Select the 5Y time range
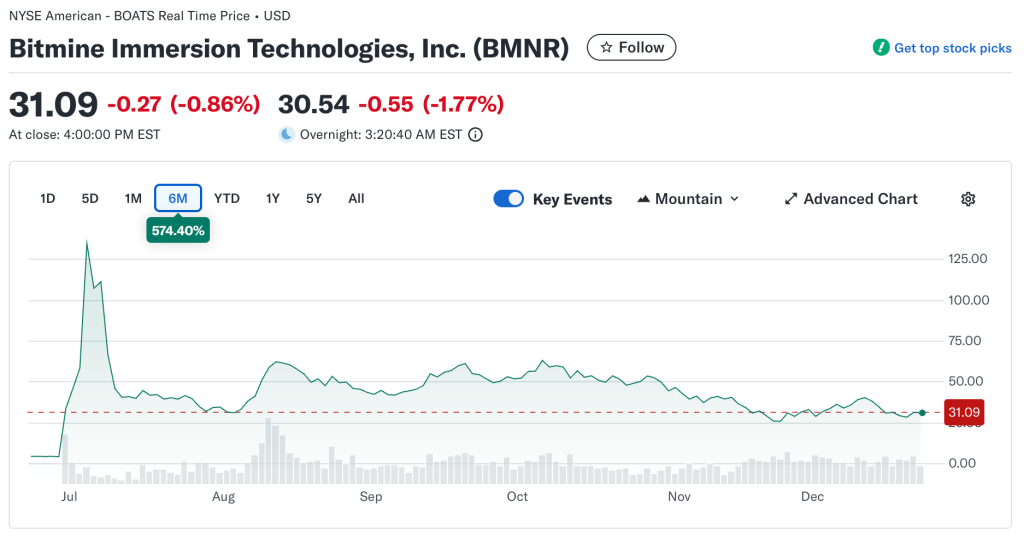Screen dimensions: 1024x537 (314, 198)
